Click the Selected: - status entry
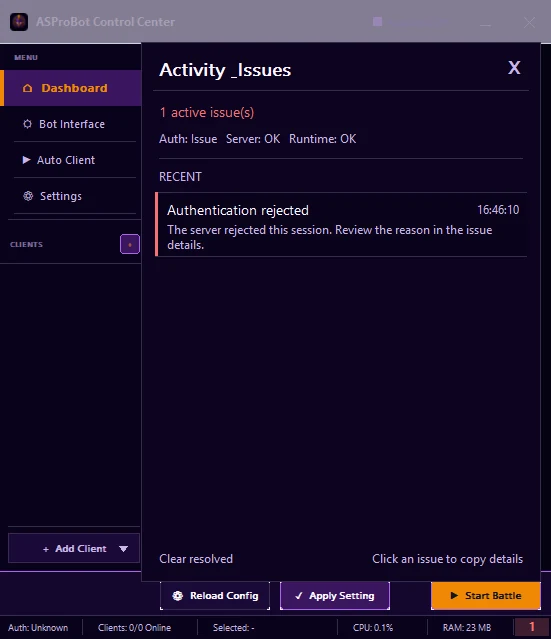 pos(234,628)
